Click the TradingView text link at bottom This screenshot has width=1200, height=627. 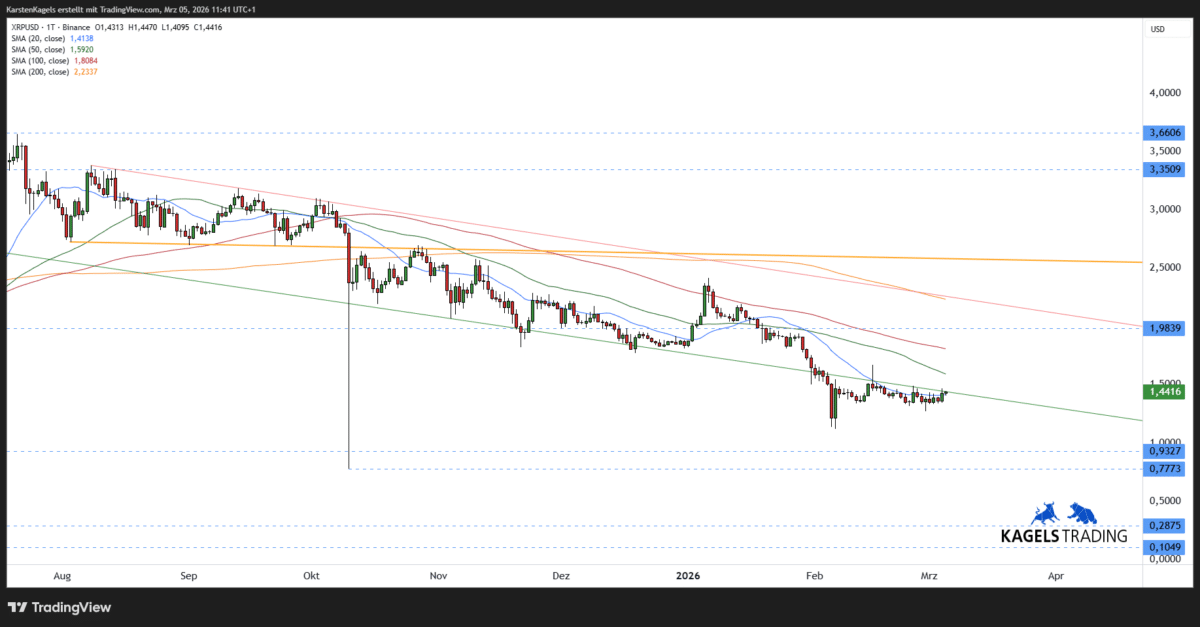pyautogui.click(x=70, y=607)
